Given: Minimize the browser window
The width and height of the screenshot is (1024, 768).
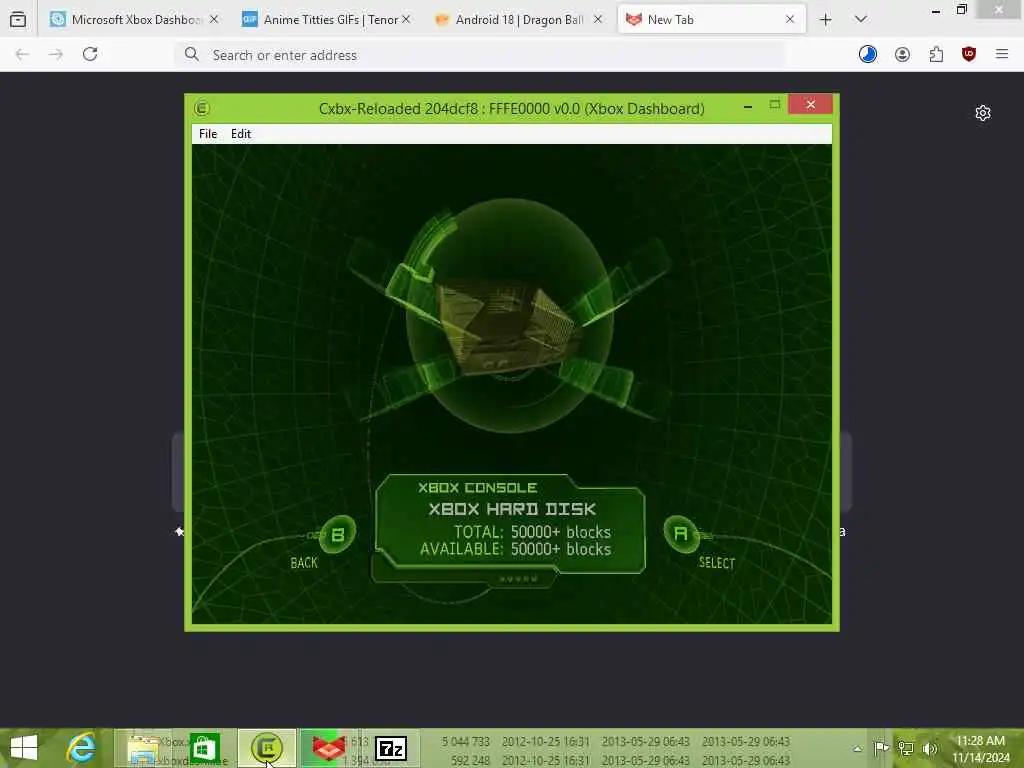Looking at the screenshot, I should coord(936,10).
